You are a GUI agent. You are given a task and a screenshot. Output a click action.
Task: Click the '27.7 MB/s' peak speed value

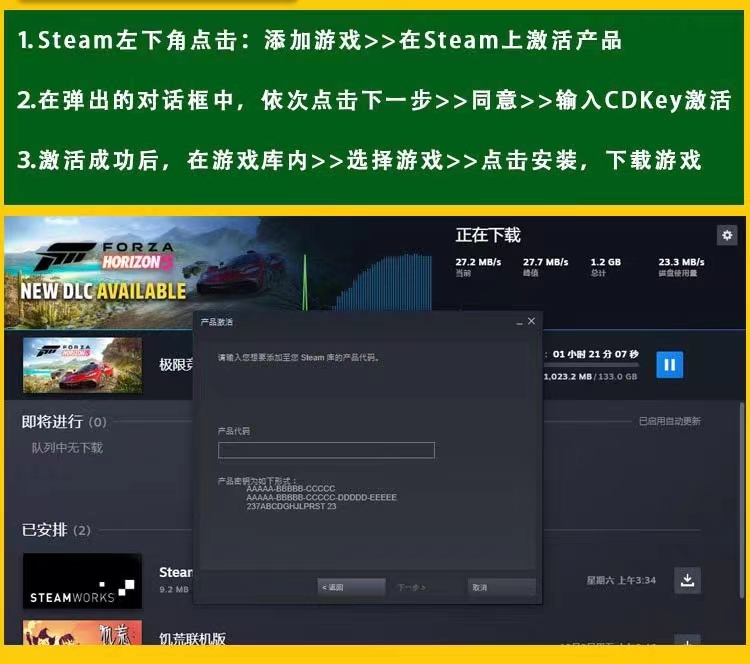point(546,262)
